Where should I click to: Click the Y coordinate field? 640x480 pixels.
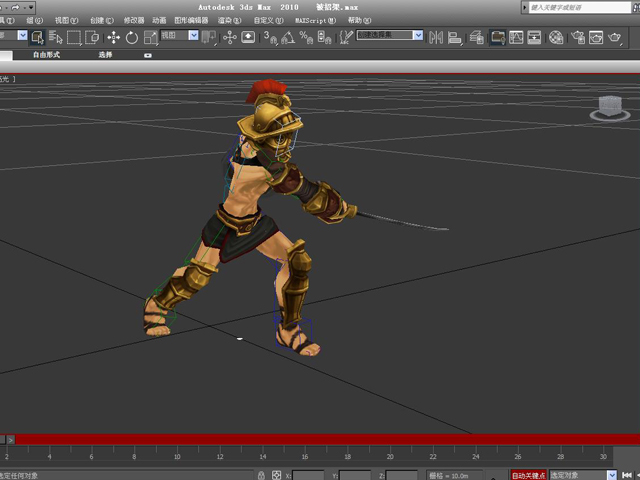point(355,476)
